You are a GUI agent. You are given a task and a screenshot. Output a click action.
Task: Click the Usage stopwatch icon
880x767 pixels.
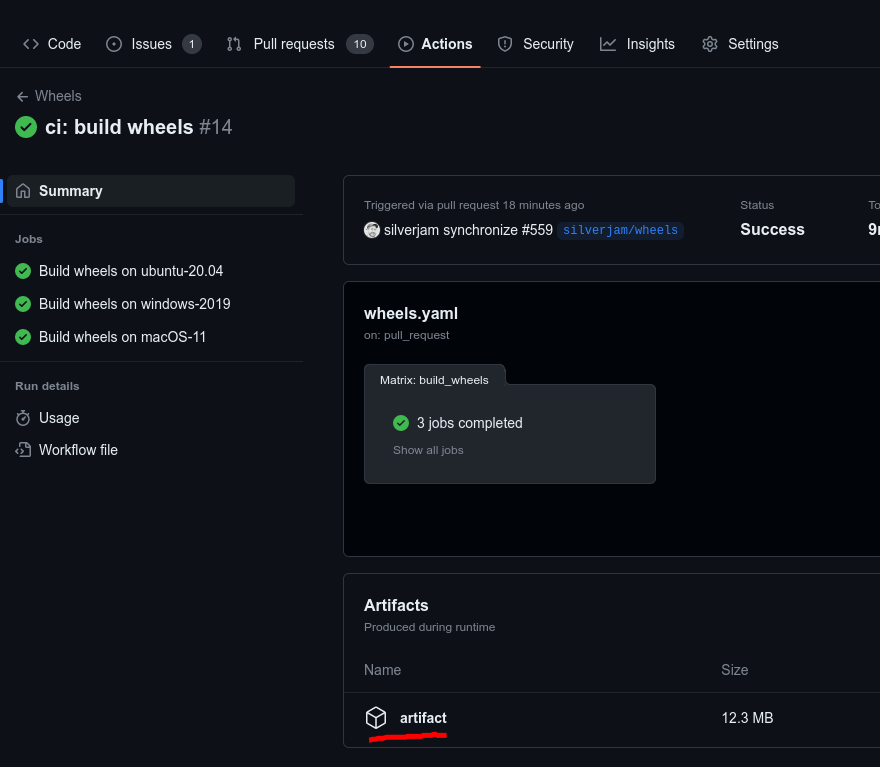pyautogui.click(x=23, y=418)
